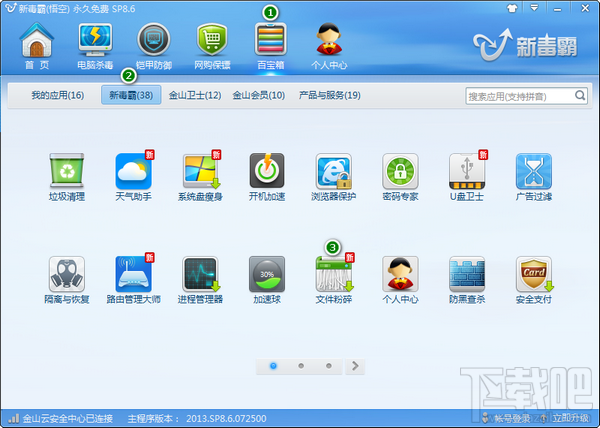Open 网购保镖 shopping guard
Screen dimensions: 600x428
click(212, 46)
